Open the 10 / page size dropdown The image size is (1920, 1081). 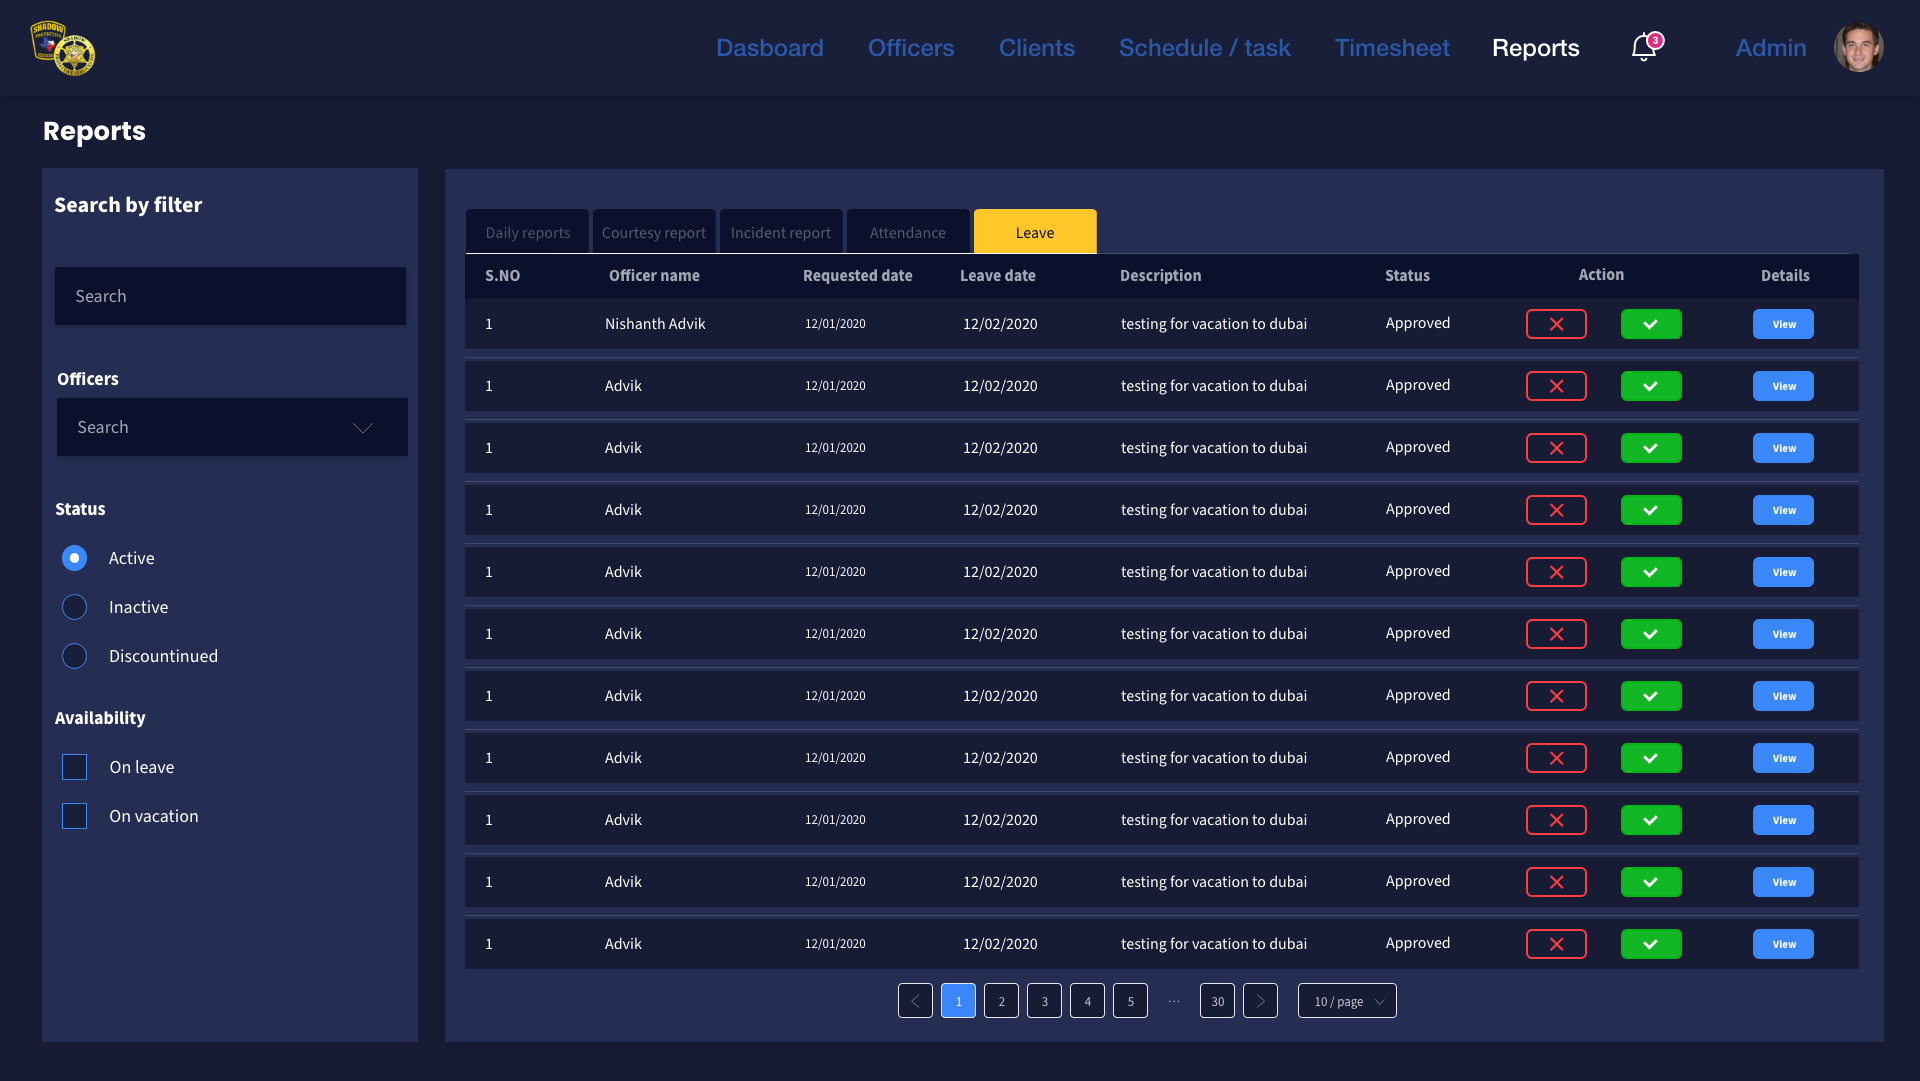pyautogui.click(x=1347, y=1001)
